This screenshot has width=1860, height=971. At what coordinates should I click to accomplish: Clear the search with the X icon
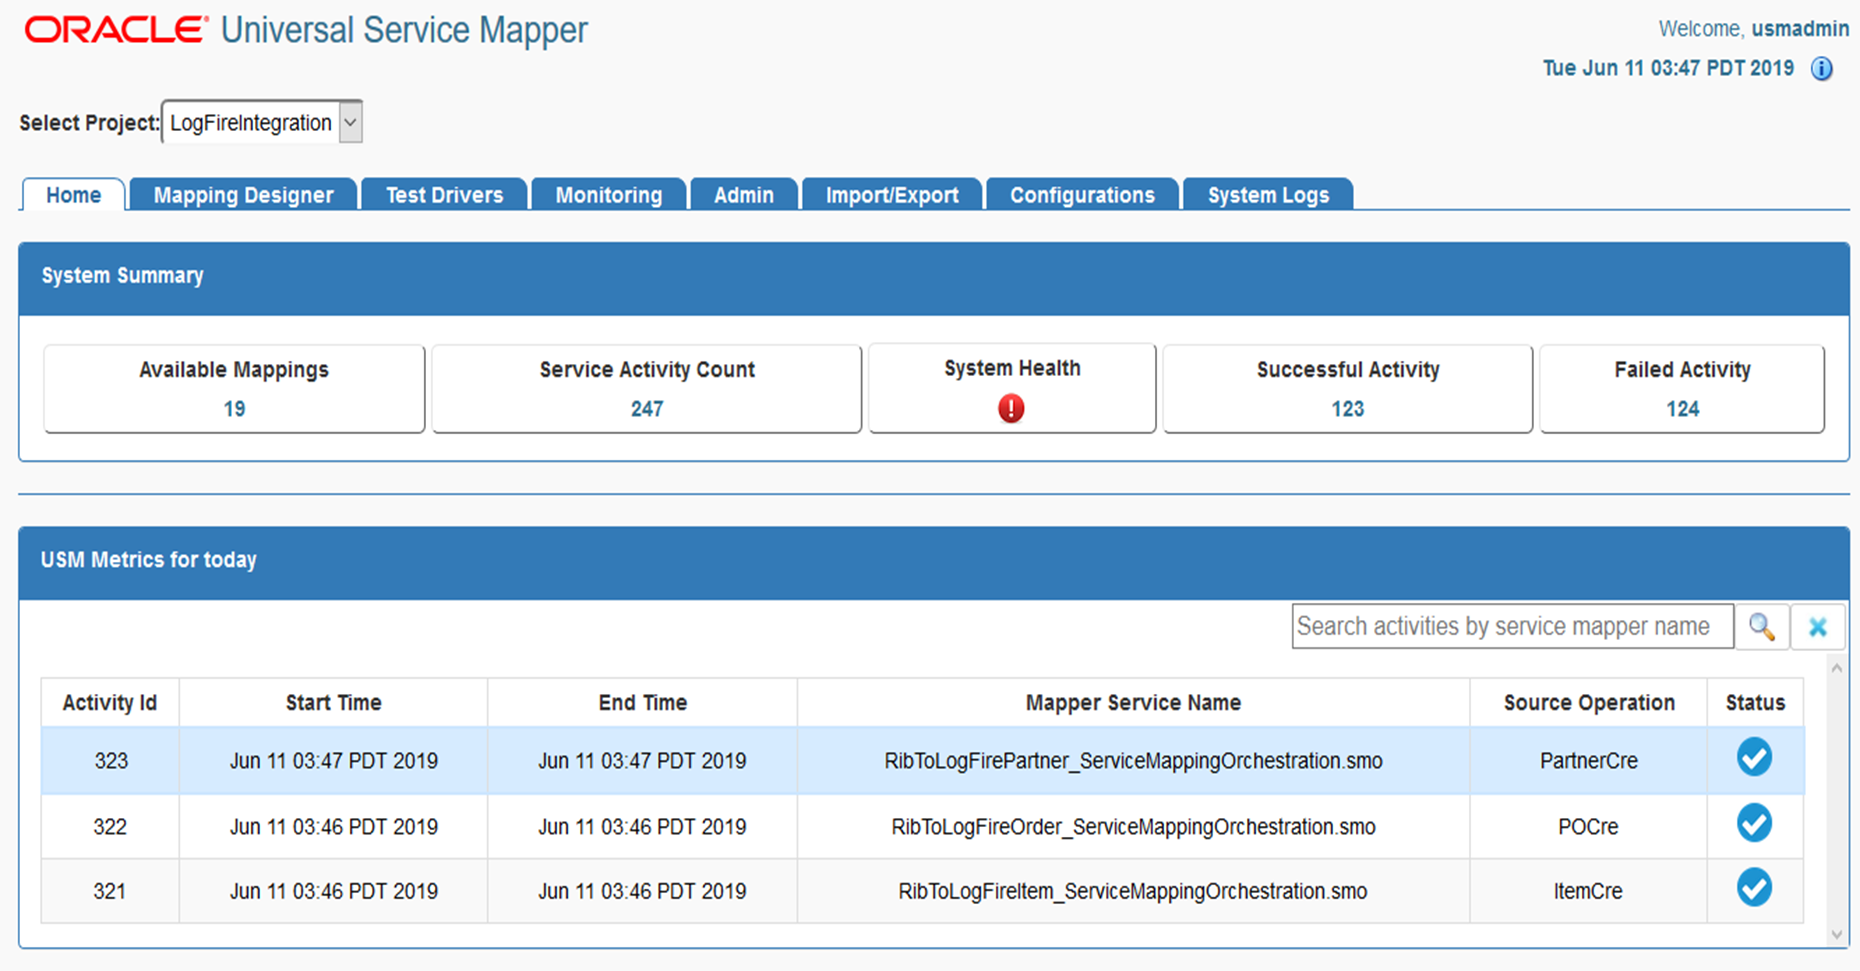[x=1818, y=627]
